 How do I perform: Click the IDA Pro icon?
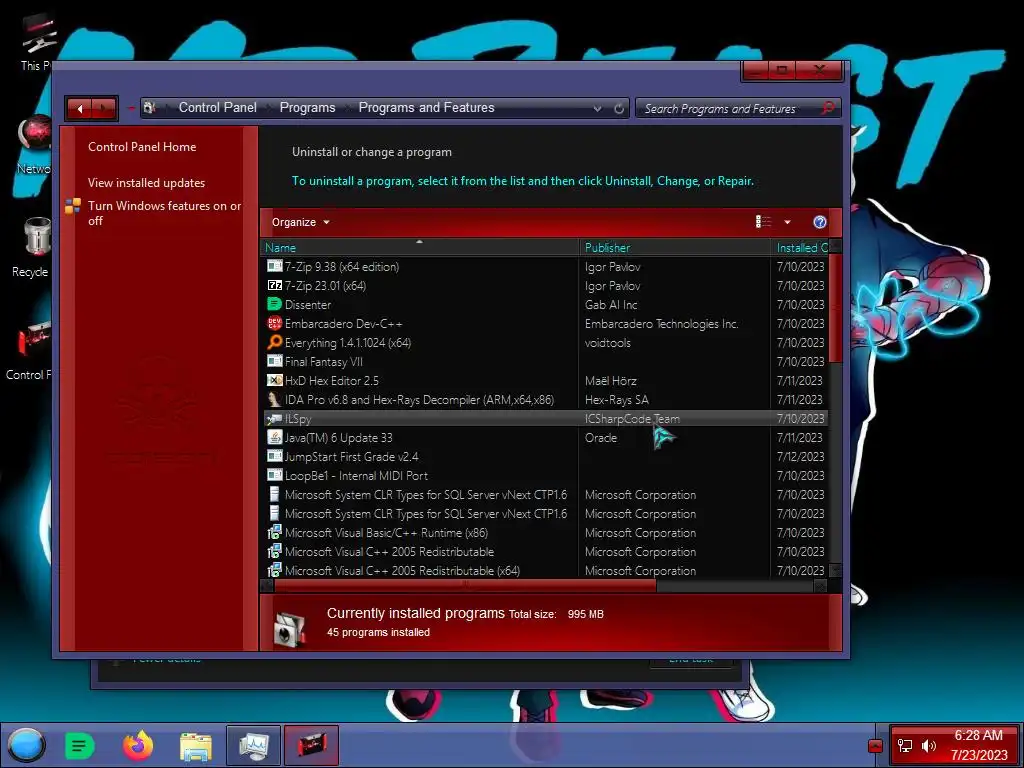click(274, 399)
